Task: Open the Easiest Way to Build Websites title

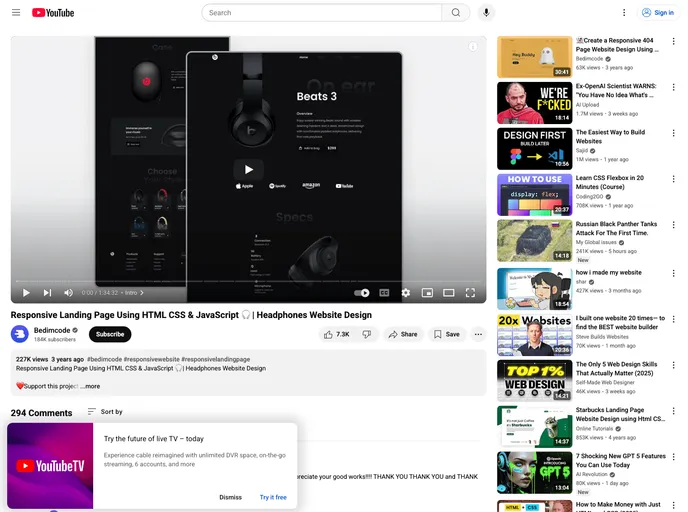Action: pyautogui.click(x=610, y=136)
